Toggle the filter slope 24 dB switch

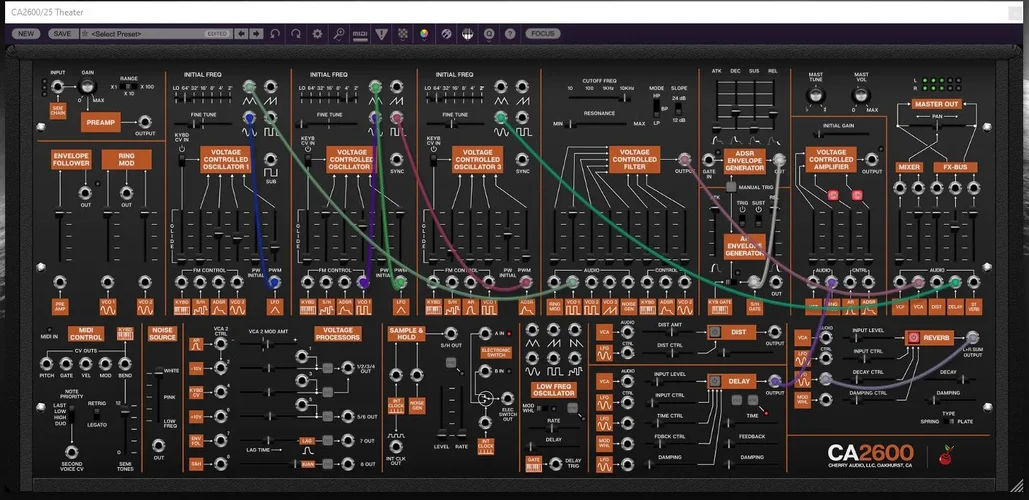pos(679,109)
